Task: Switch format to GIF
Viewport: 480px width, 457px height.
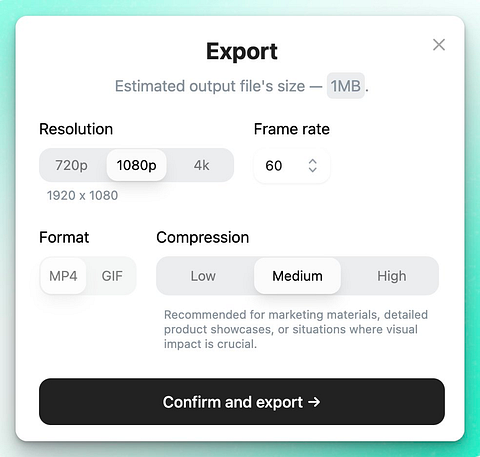Action: pos(112,276)
